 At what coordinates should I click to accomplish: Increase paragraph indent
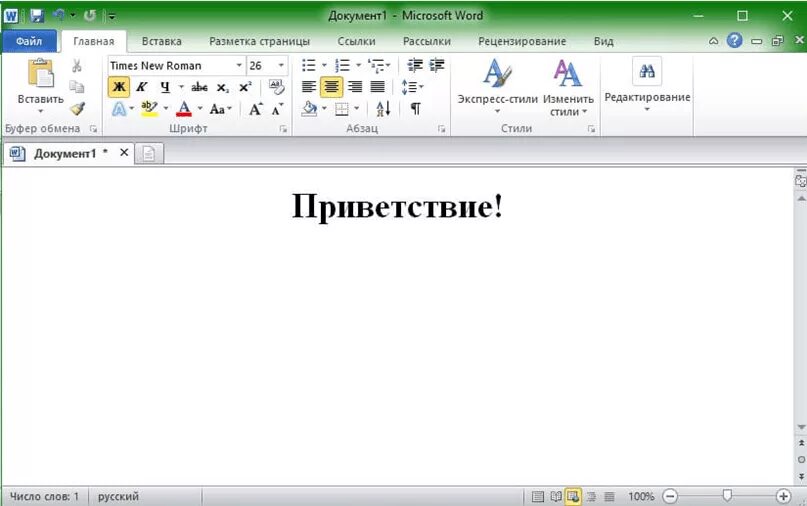click(437, 65)
